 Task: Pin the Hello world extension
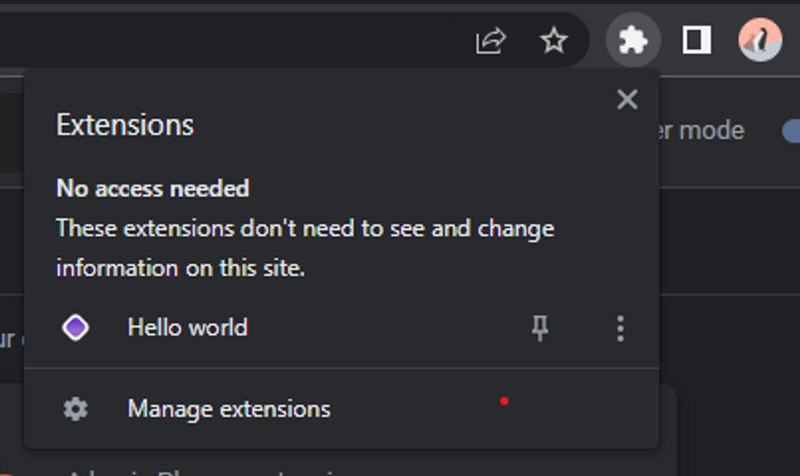point(540,328)
